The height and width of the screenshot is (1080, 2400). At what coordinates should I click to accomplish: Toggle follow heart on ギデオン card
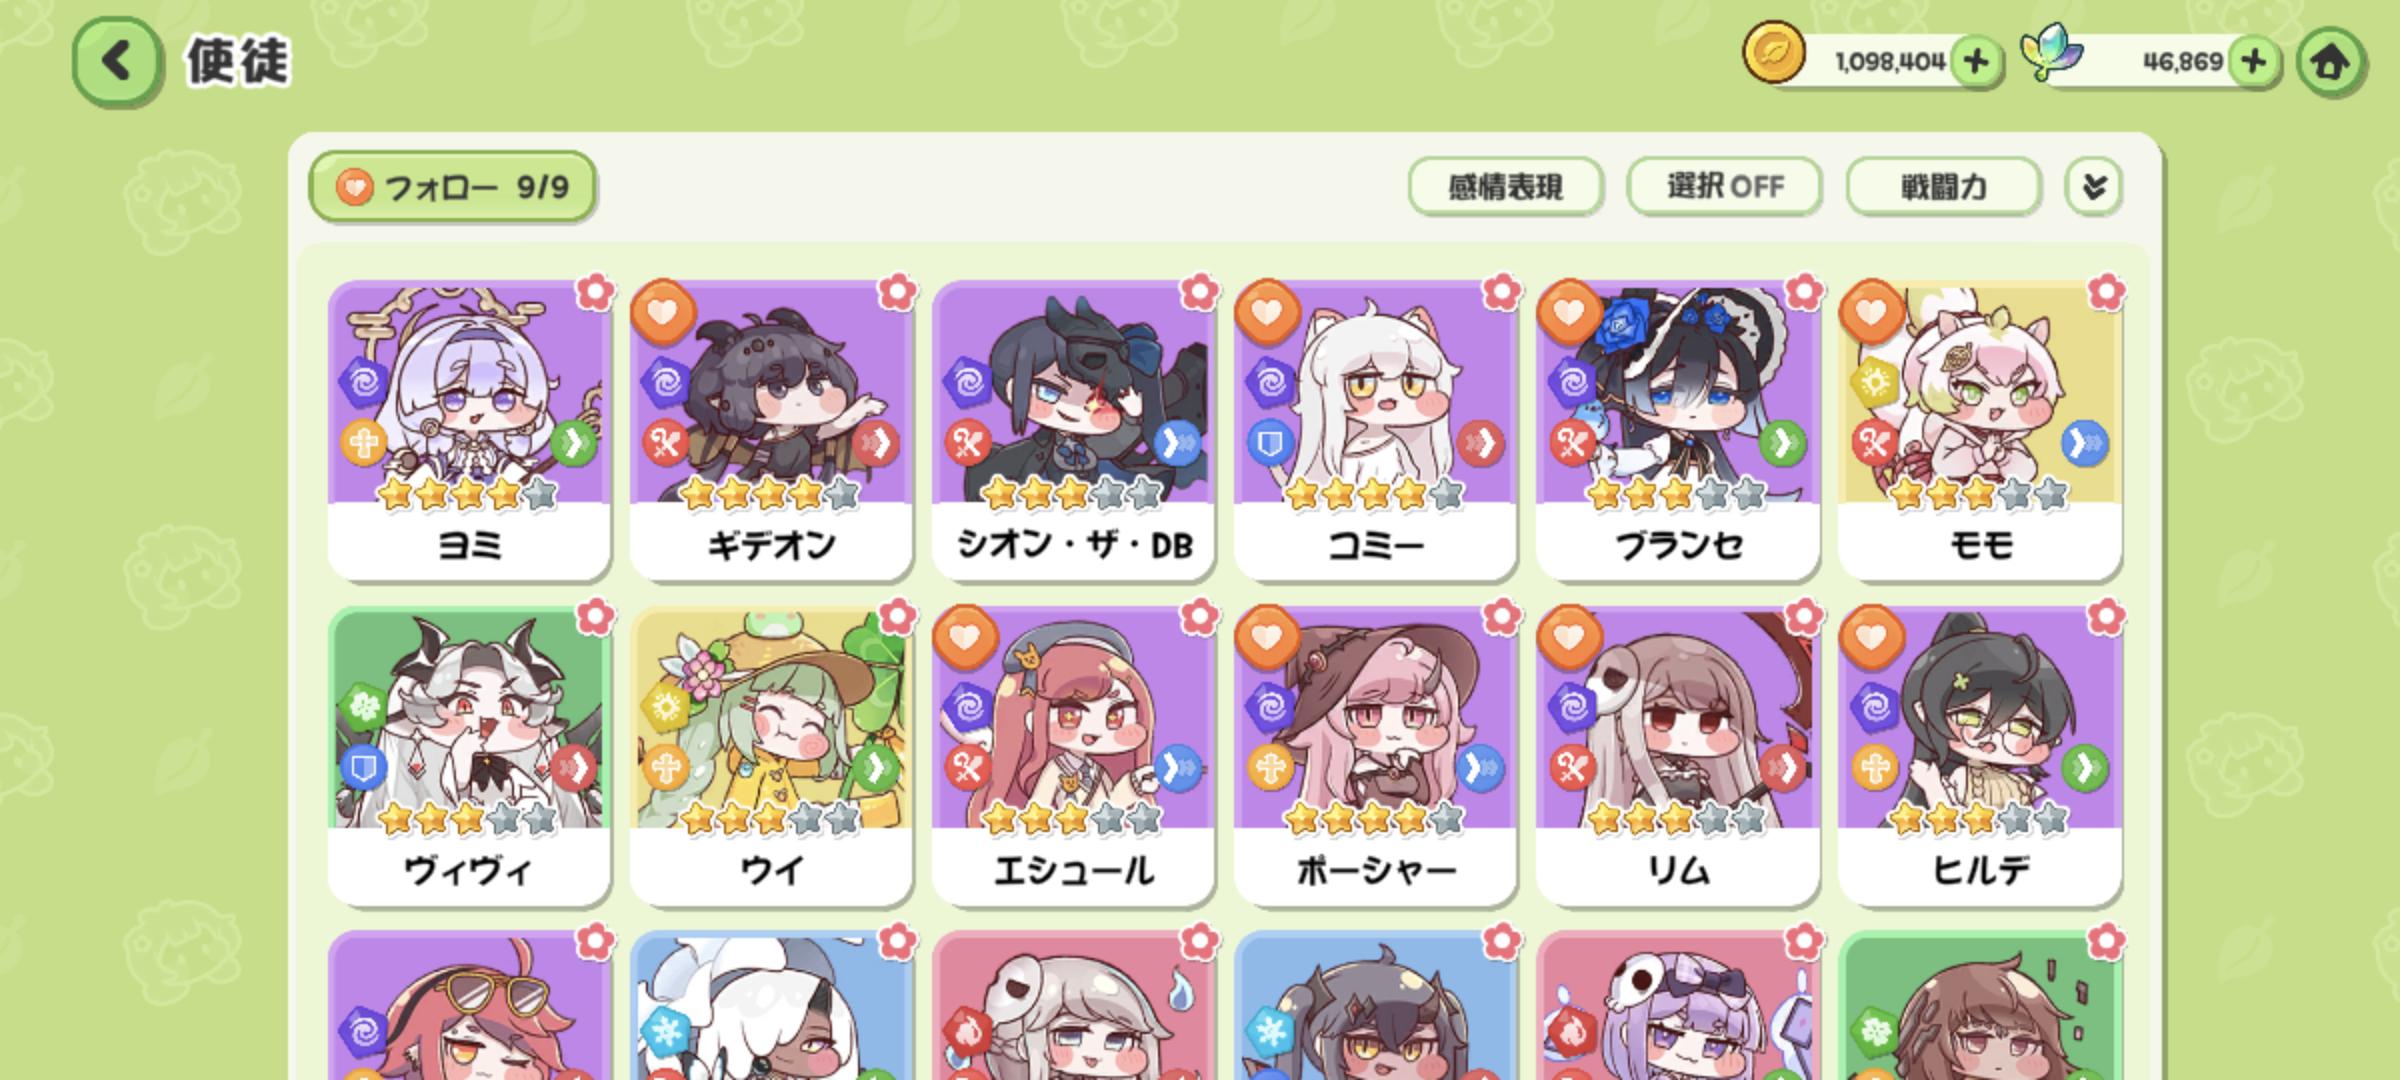(663, 312)
